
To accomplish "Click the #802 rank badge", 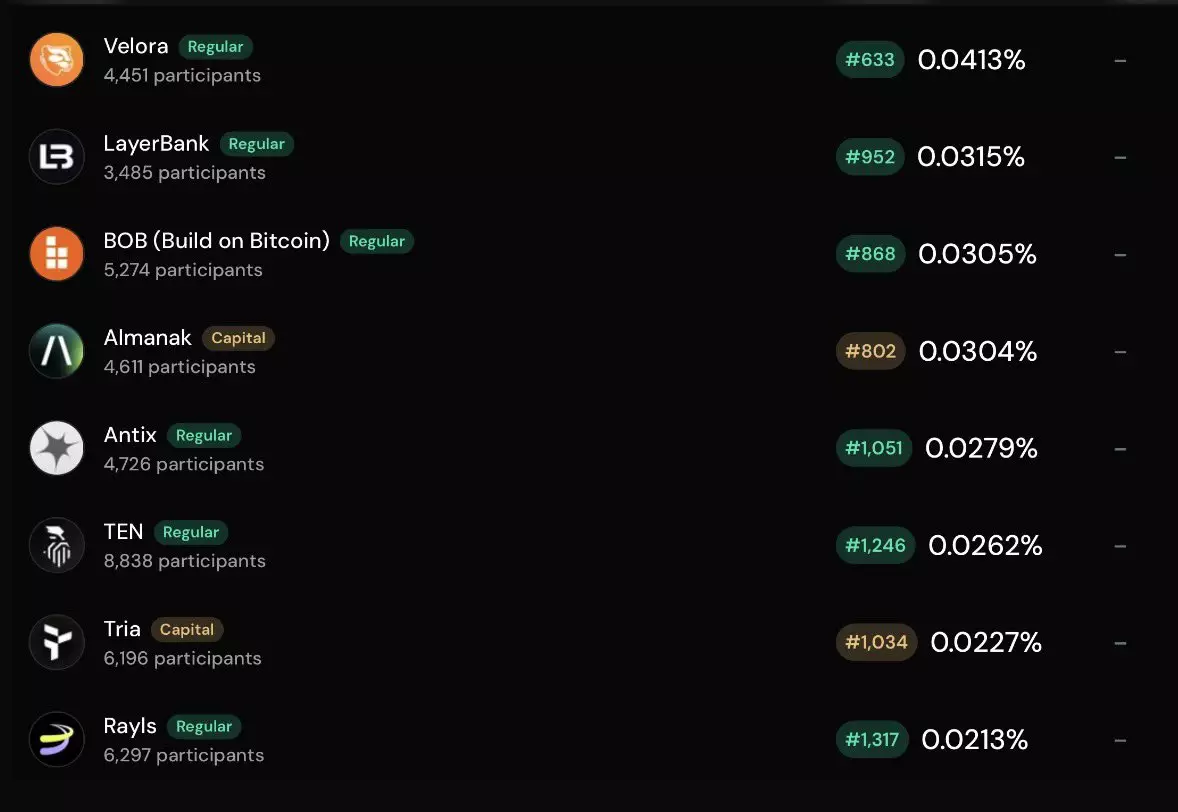I will pos(870,351).
